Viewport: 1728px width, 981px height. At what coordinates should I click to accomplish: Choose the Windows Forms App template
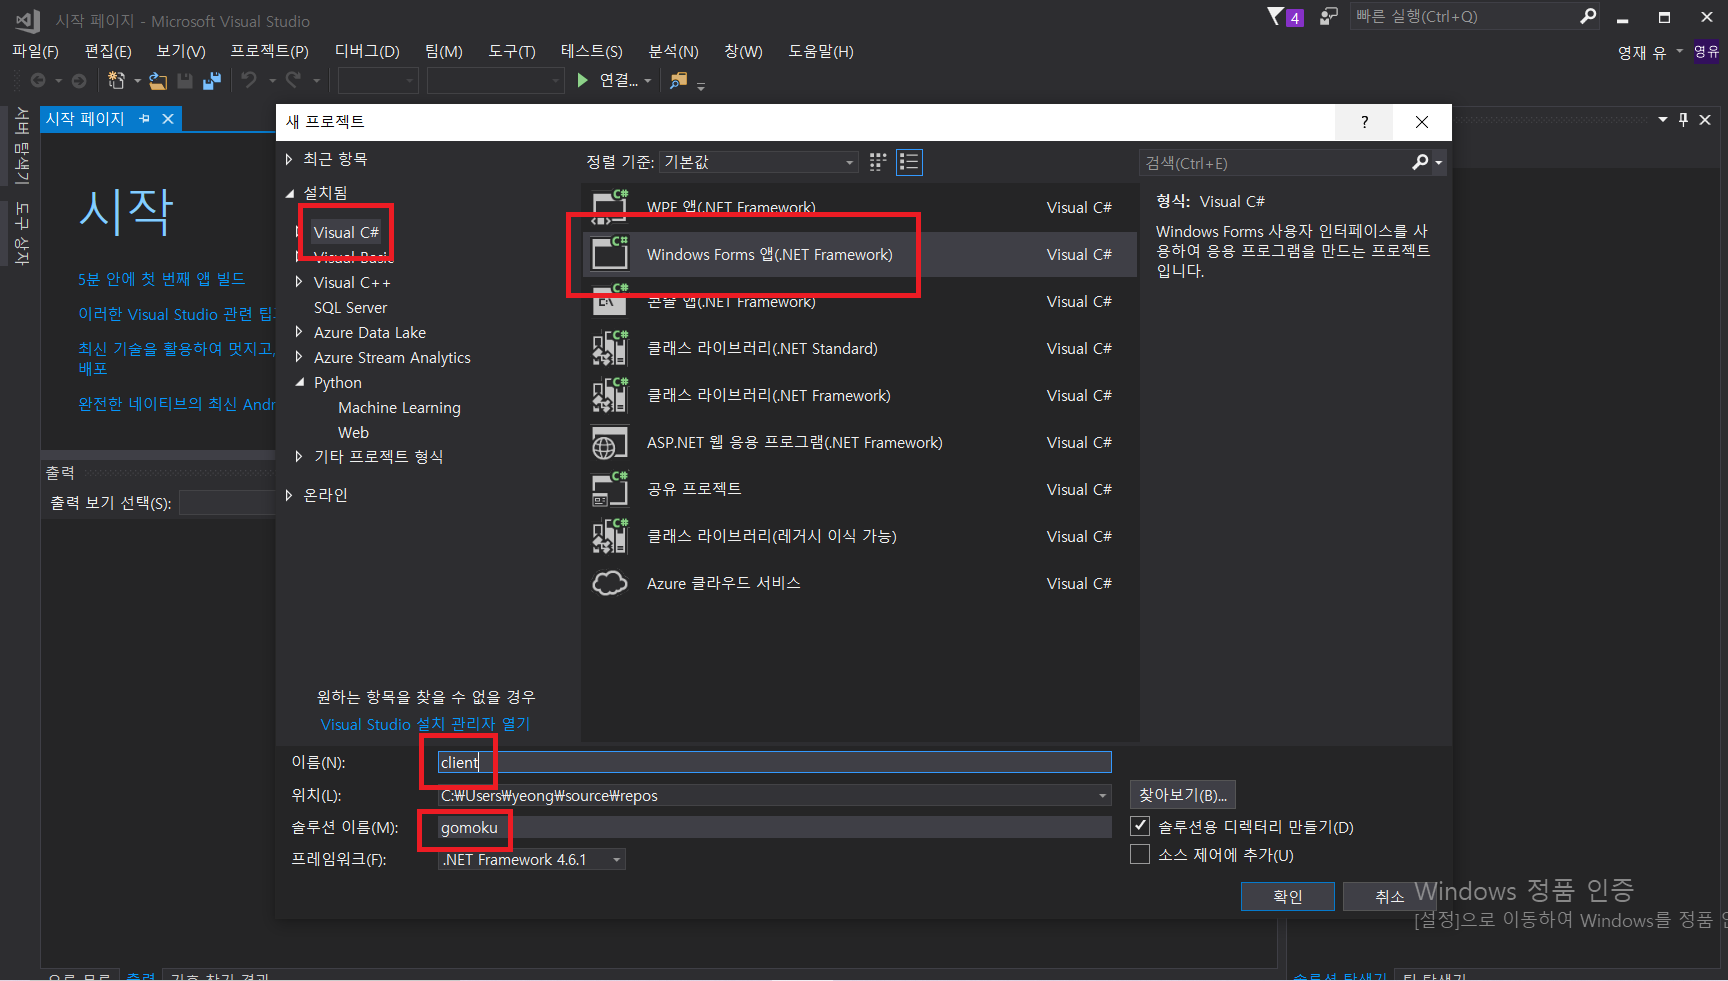(x=860, y=255)
